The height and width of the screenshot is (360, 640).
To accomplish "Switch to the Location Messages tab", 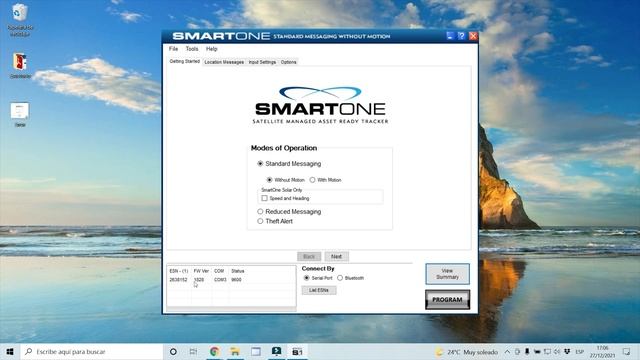I will [224, 62].
